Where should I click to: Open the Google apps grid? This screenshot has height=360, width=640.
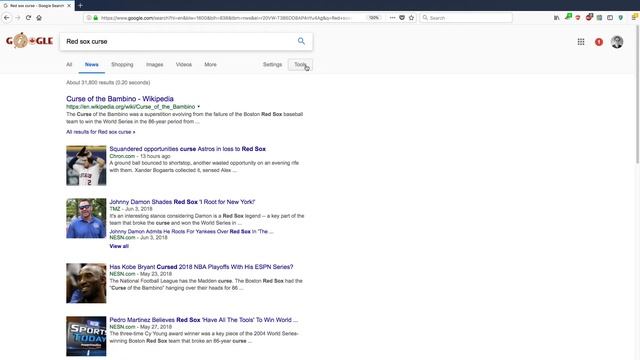pos(581,42)
